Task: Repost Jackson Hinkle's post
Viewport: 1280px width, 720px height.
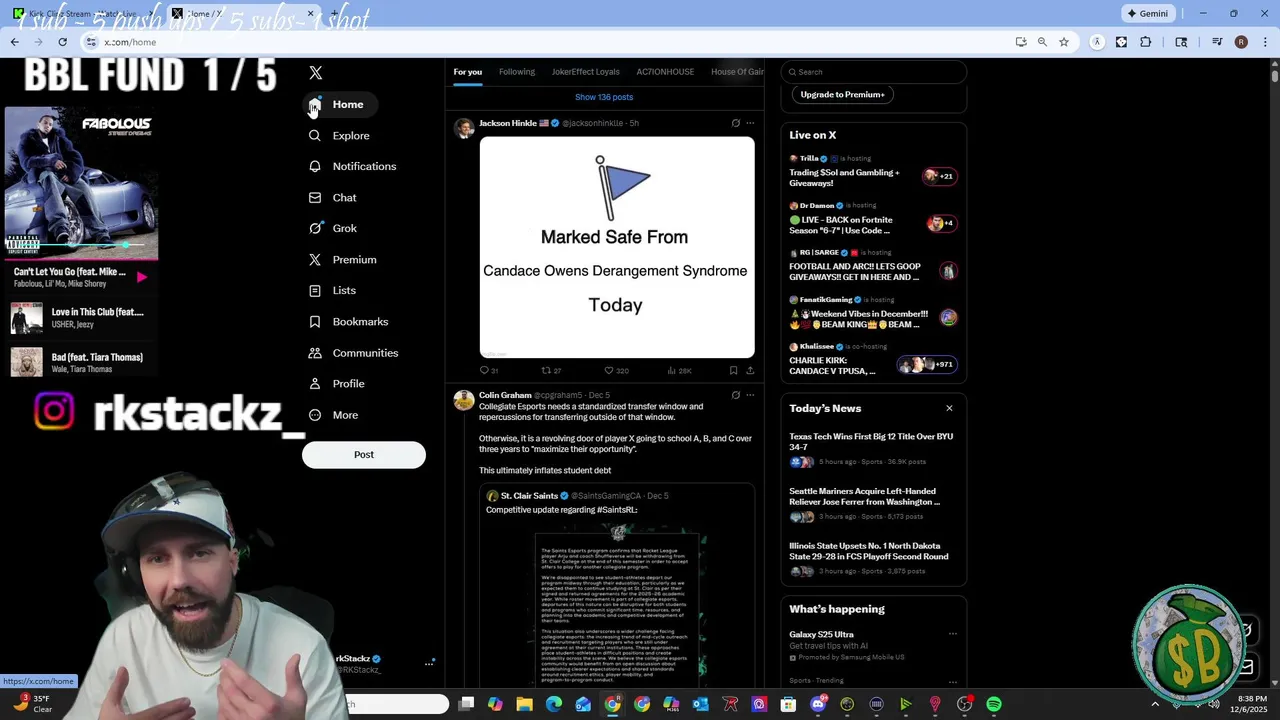Action: [551, 370]
